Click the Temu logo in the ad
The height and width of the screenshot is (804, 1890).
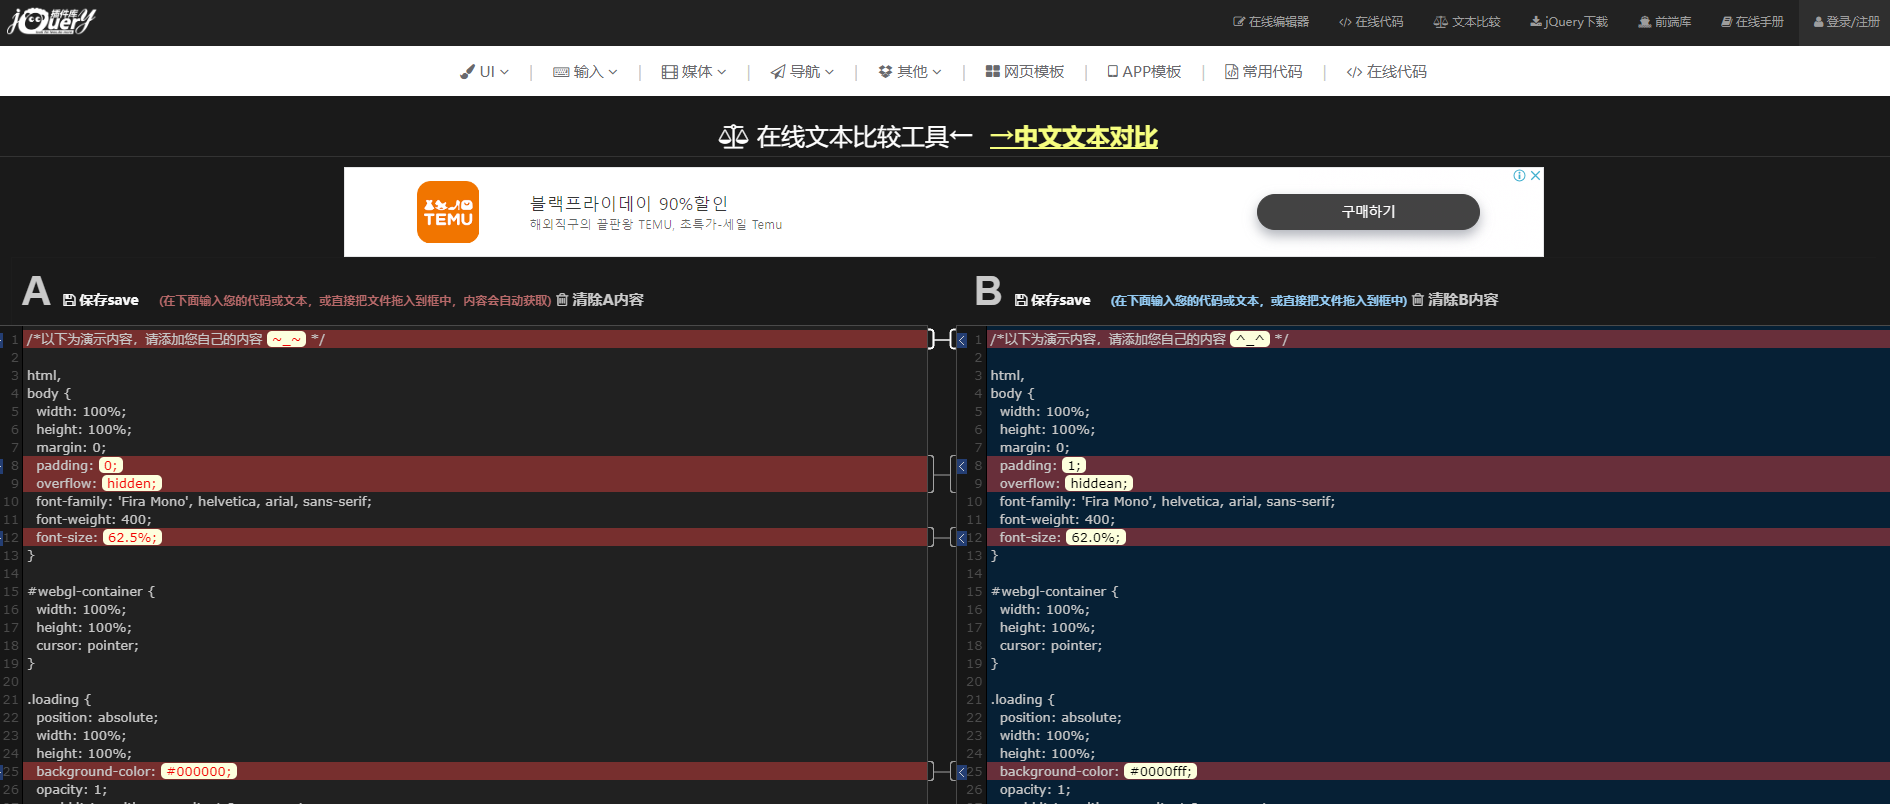tap(448, 212)
